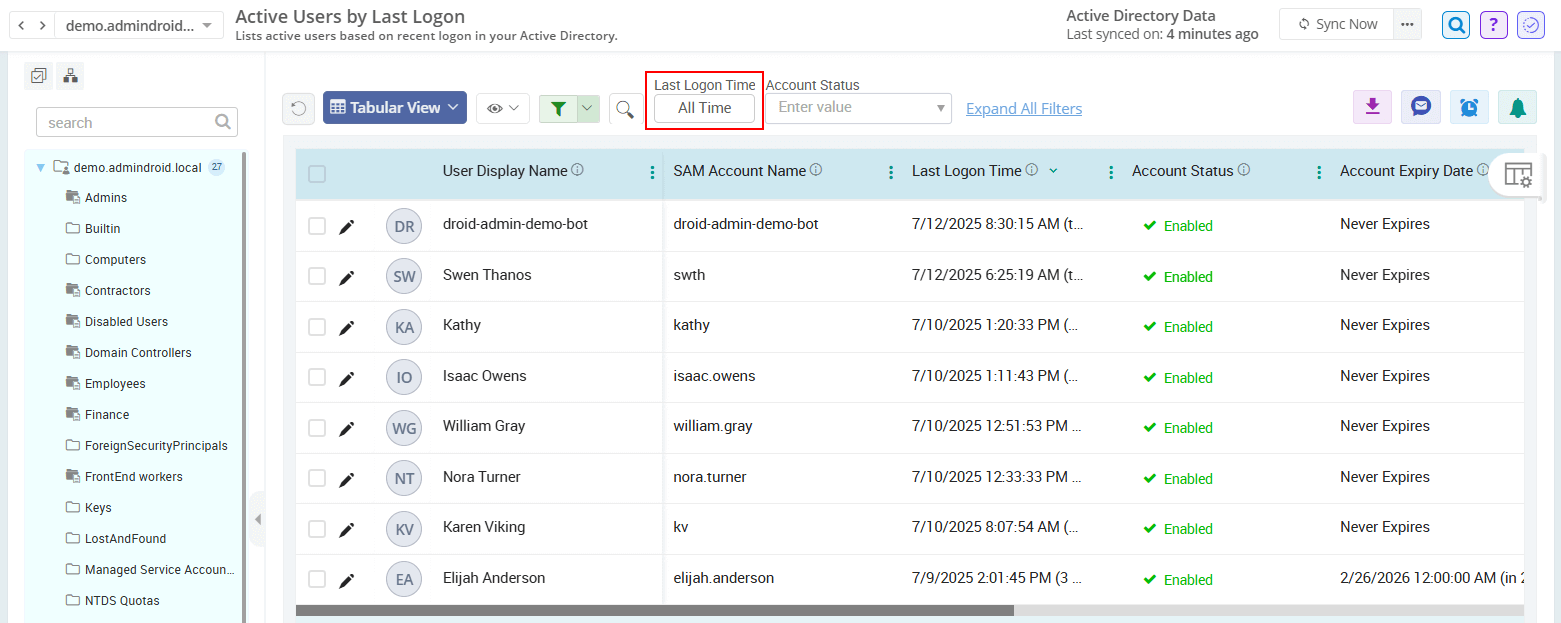Check the header select-all checkbox

tap(317, 172)
